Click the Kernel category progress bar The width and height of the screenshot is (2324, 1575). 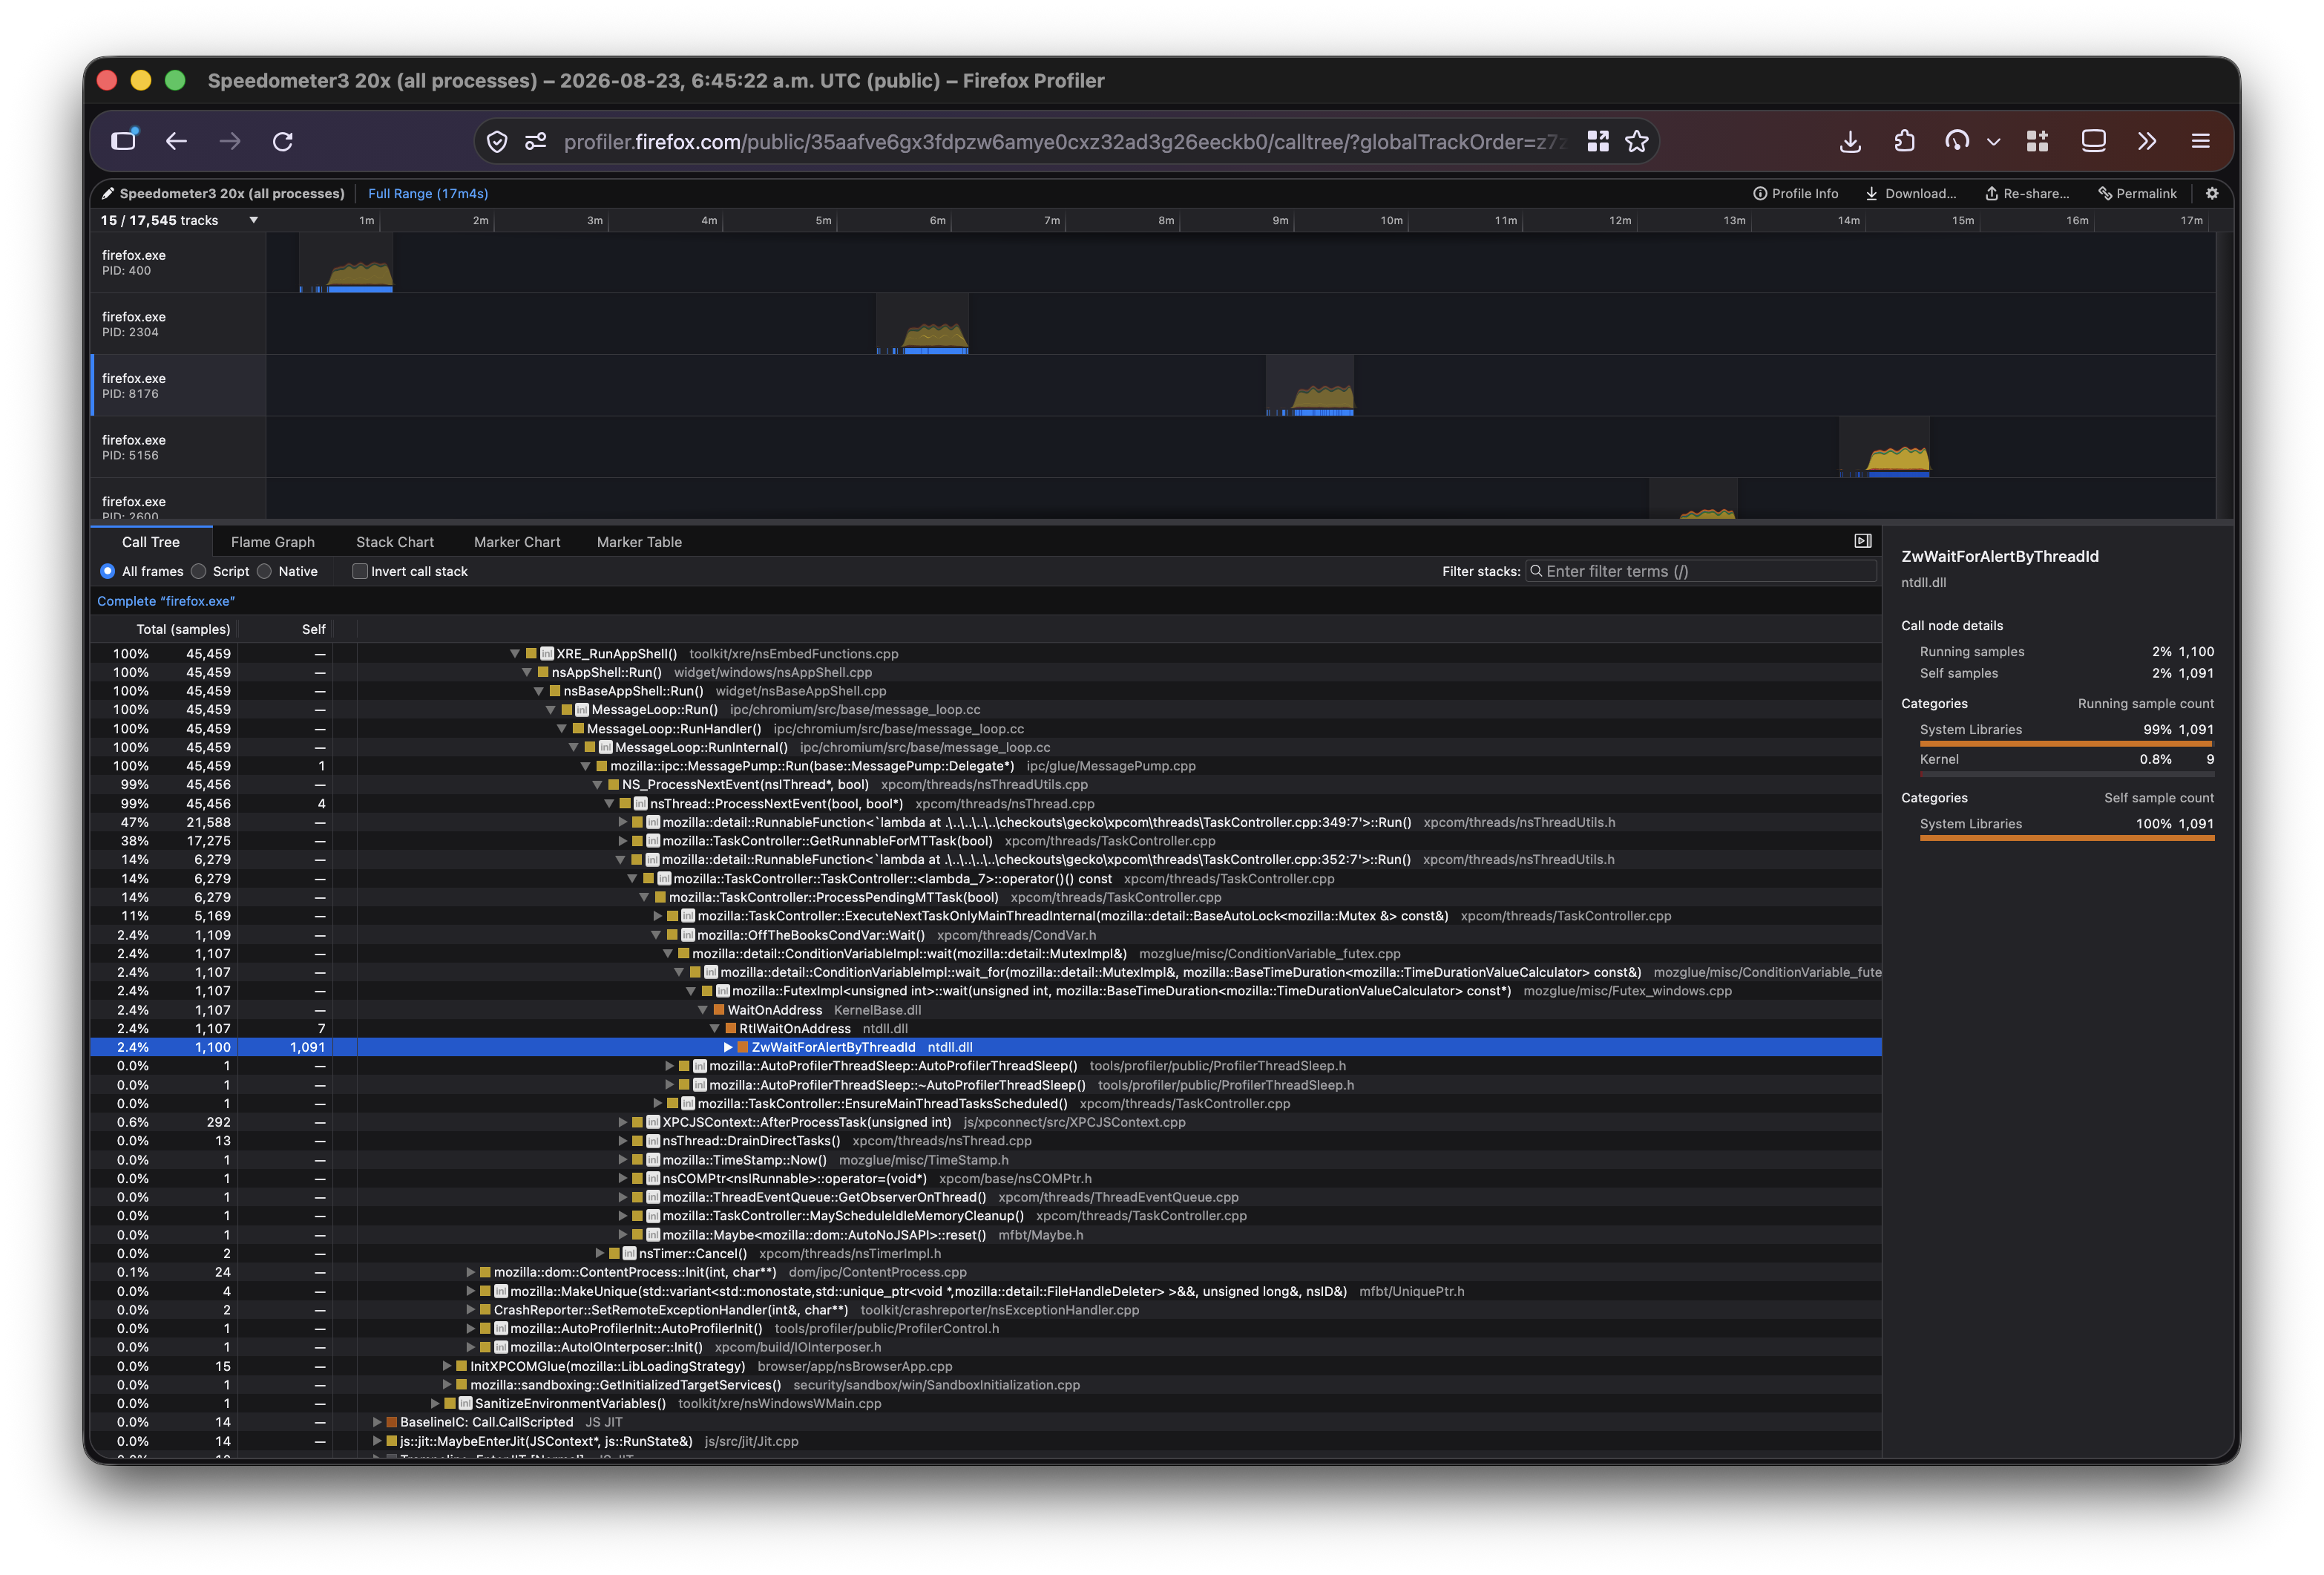click(x=2066, y=774)
